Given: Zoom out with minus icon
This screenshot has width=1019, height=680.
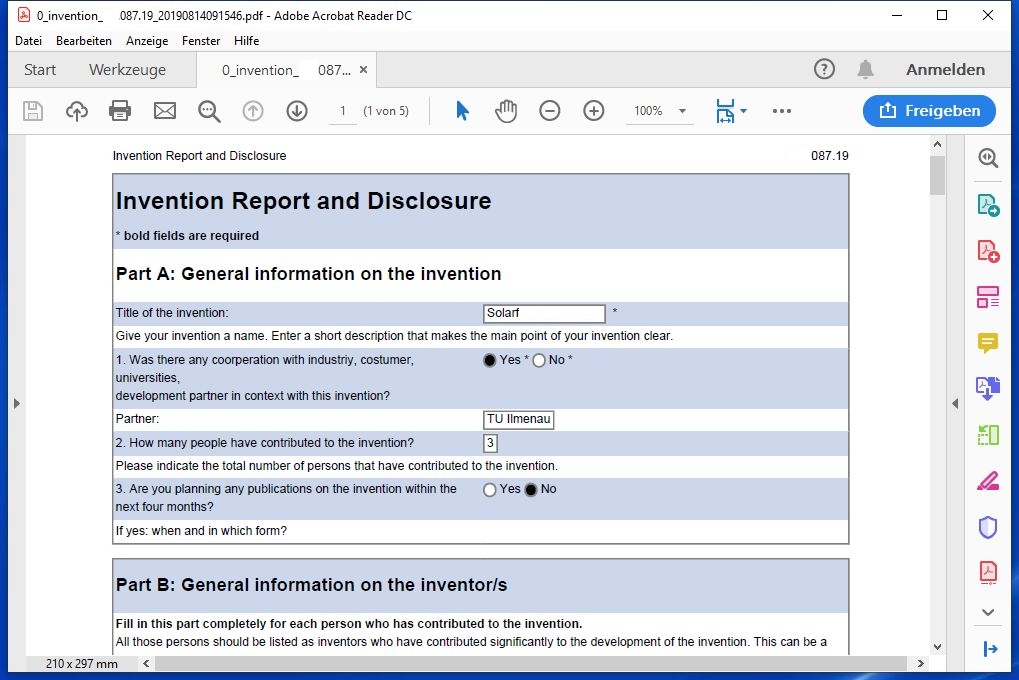Looking at the screenshot, I should [x=550, y=111].
